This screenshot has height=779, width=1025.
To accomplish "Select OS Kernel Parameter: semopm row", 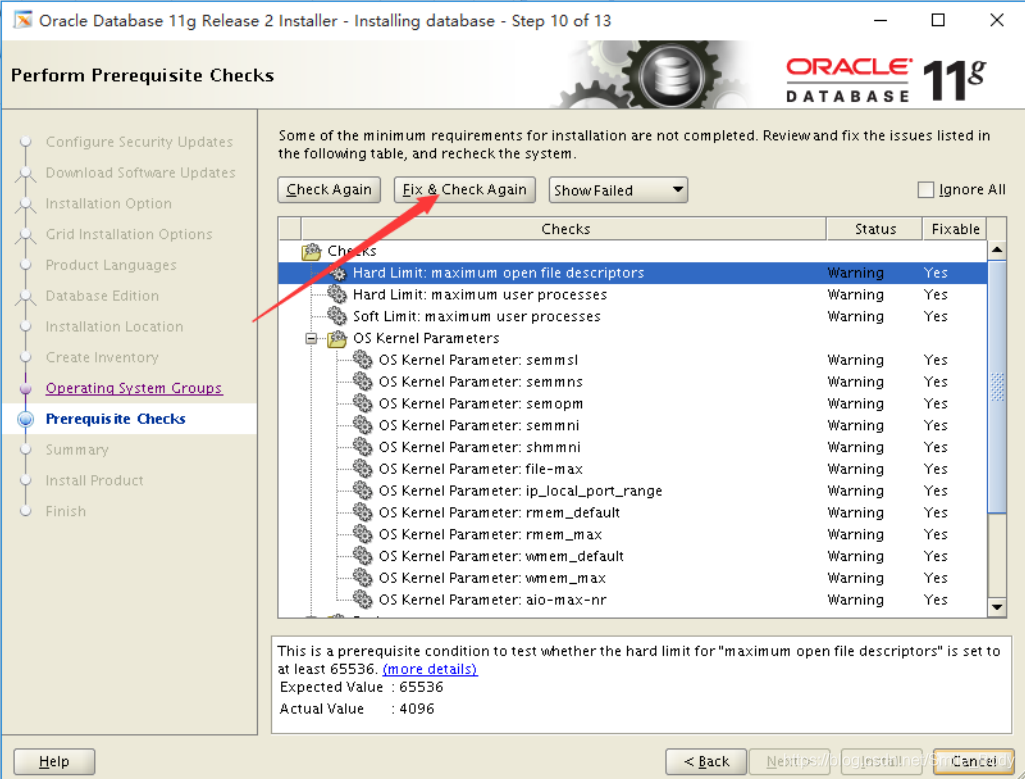I will [633, 404].
